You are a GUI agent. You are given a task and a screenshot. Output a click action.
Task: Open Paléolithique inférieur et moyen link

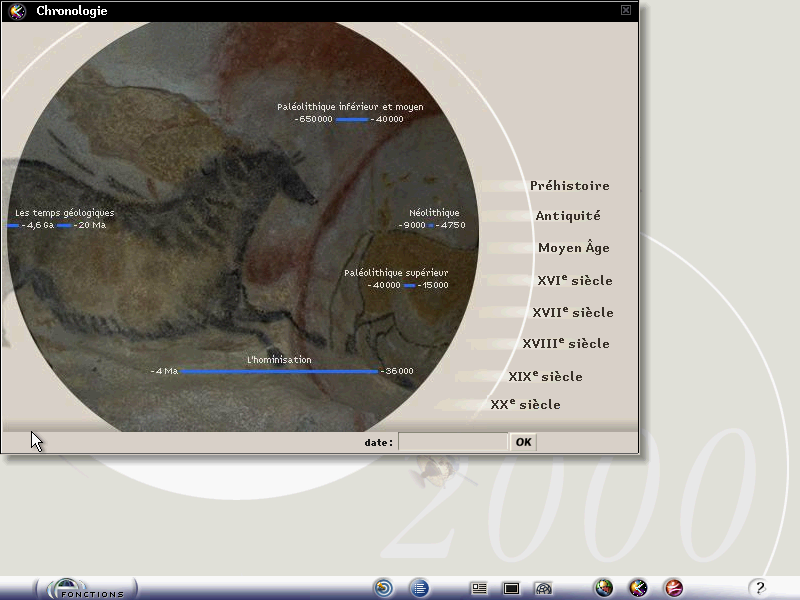(350, 107)
